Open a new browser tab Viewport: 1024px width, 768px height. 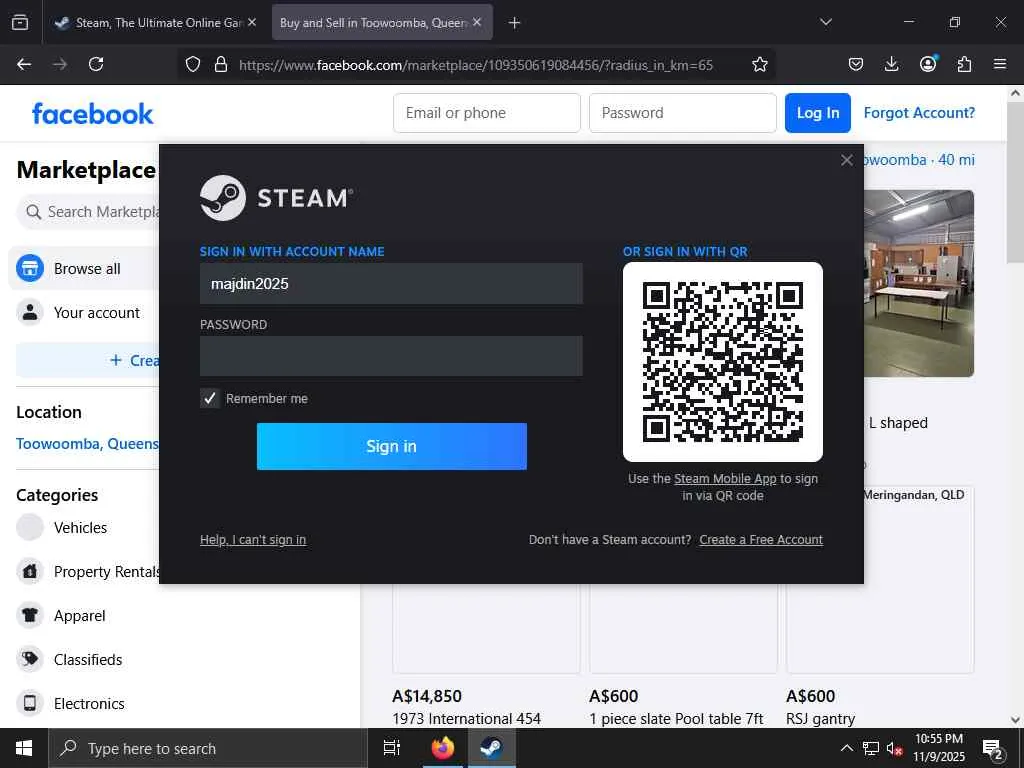pyautogui.click(x=515, y=23)
